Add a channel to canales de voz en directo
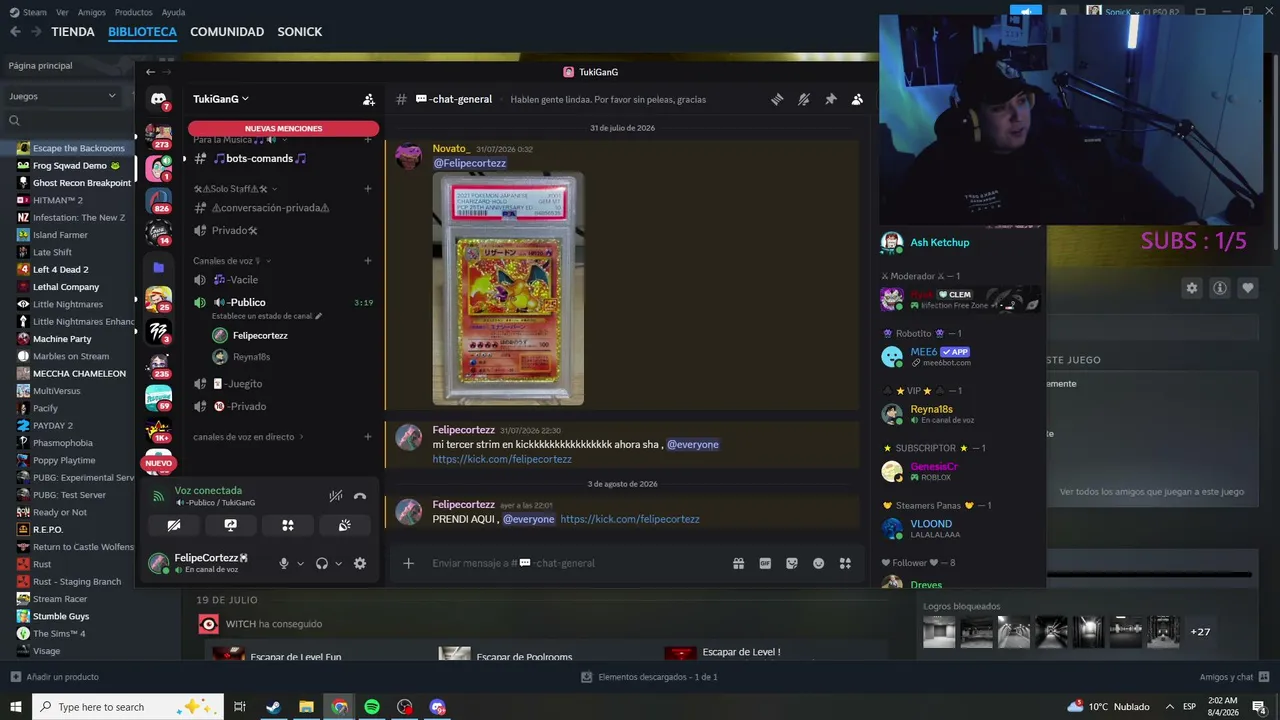 (368, 437)
